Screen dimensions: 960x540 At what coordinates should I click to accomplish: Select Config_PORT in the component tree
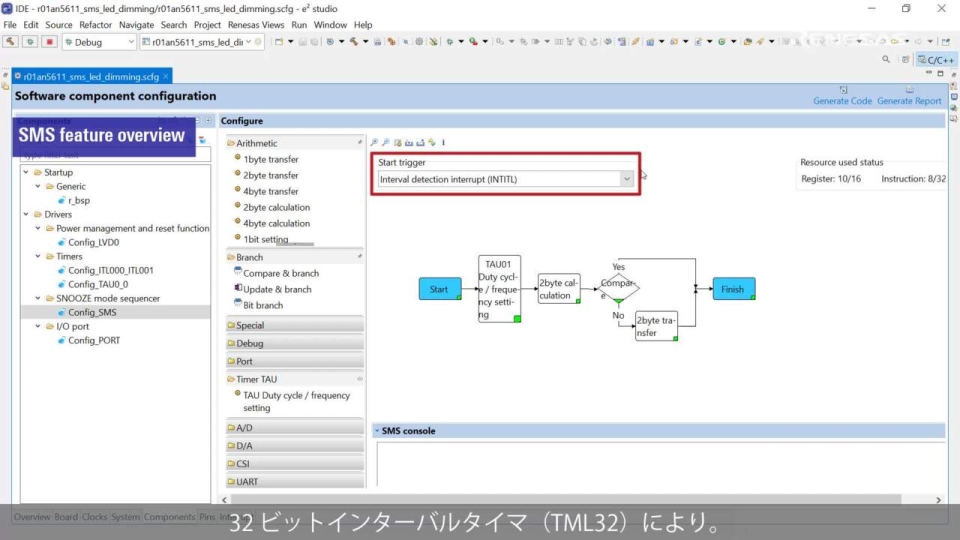pos(94,340)
